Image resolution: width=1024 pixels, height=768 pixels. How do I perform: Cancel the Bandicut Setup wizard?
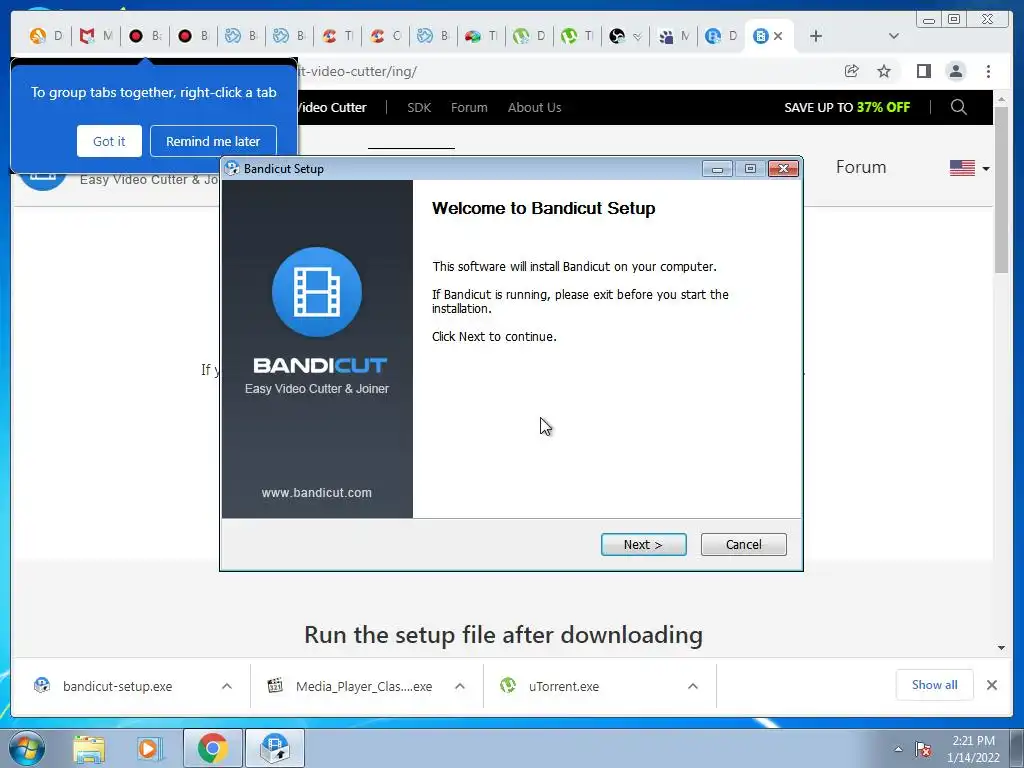tap(743, 545)
